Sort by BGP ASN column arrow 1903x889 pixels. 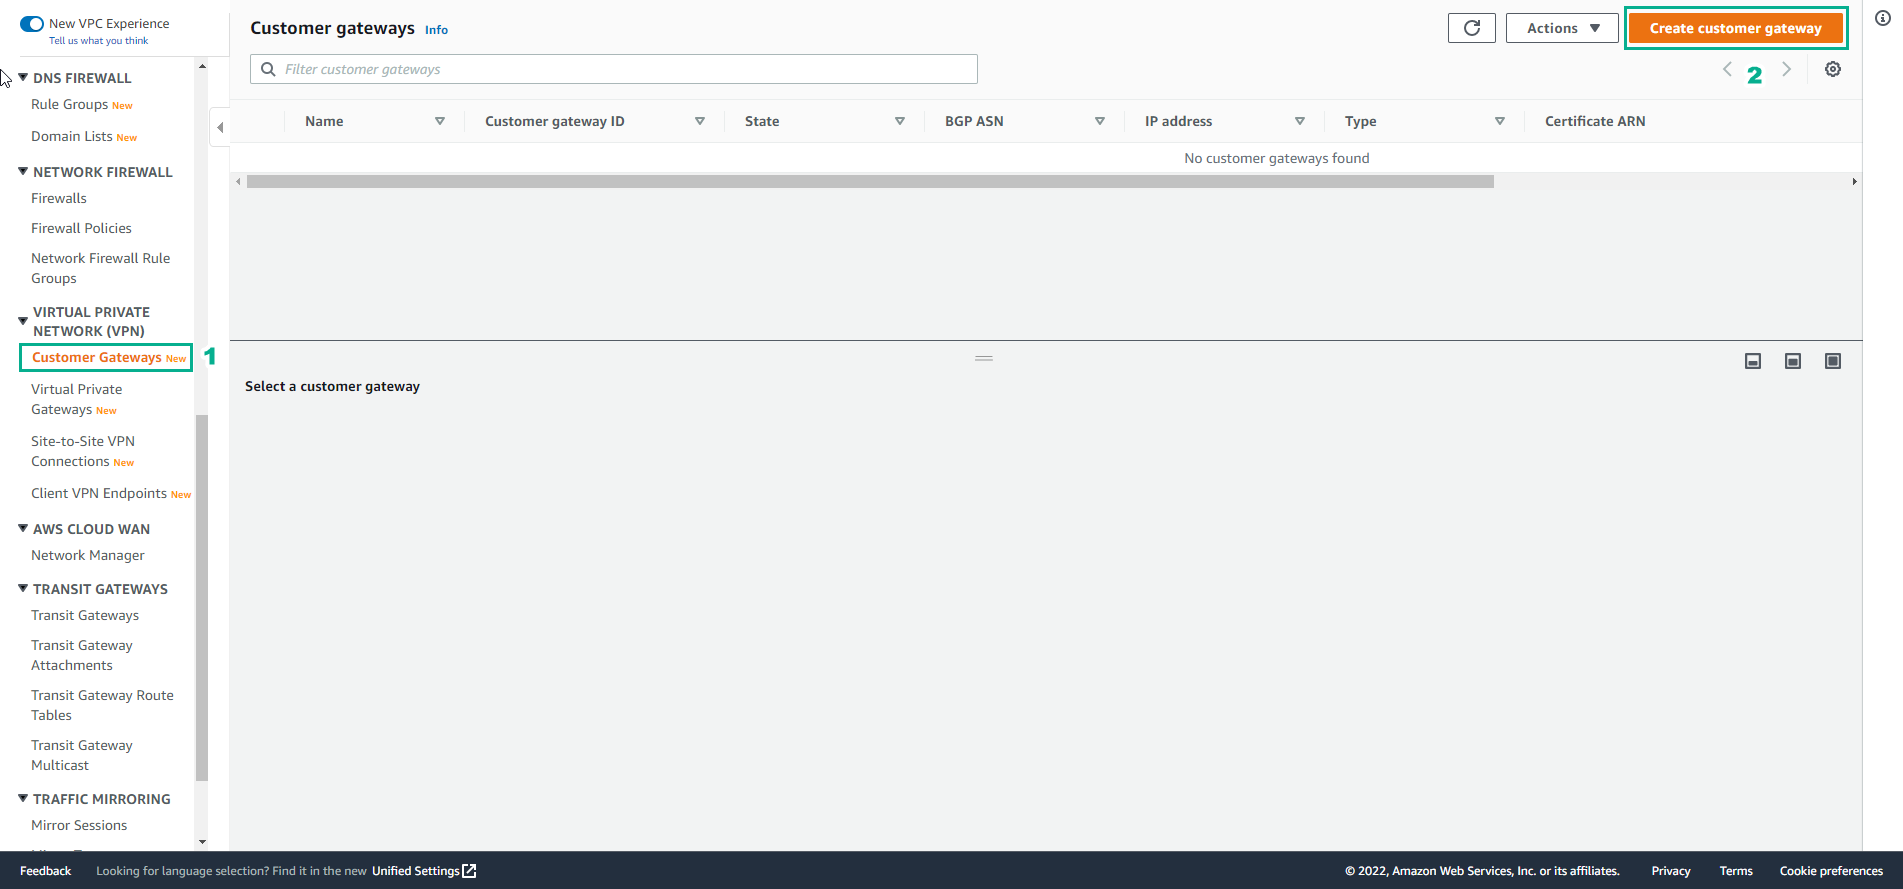point(1100,121)
